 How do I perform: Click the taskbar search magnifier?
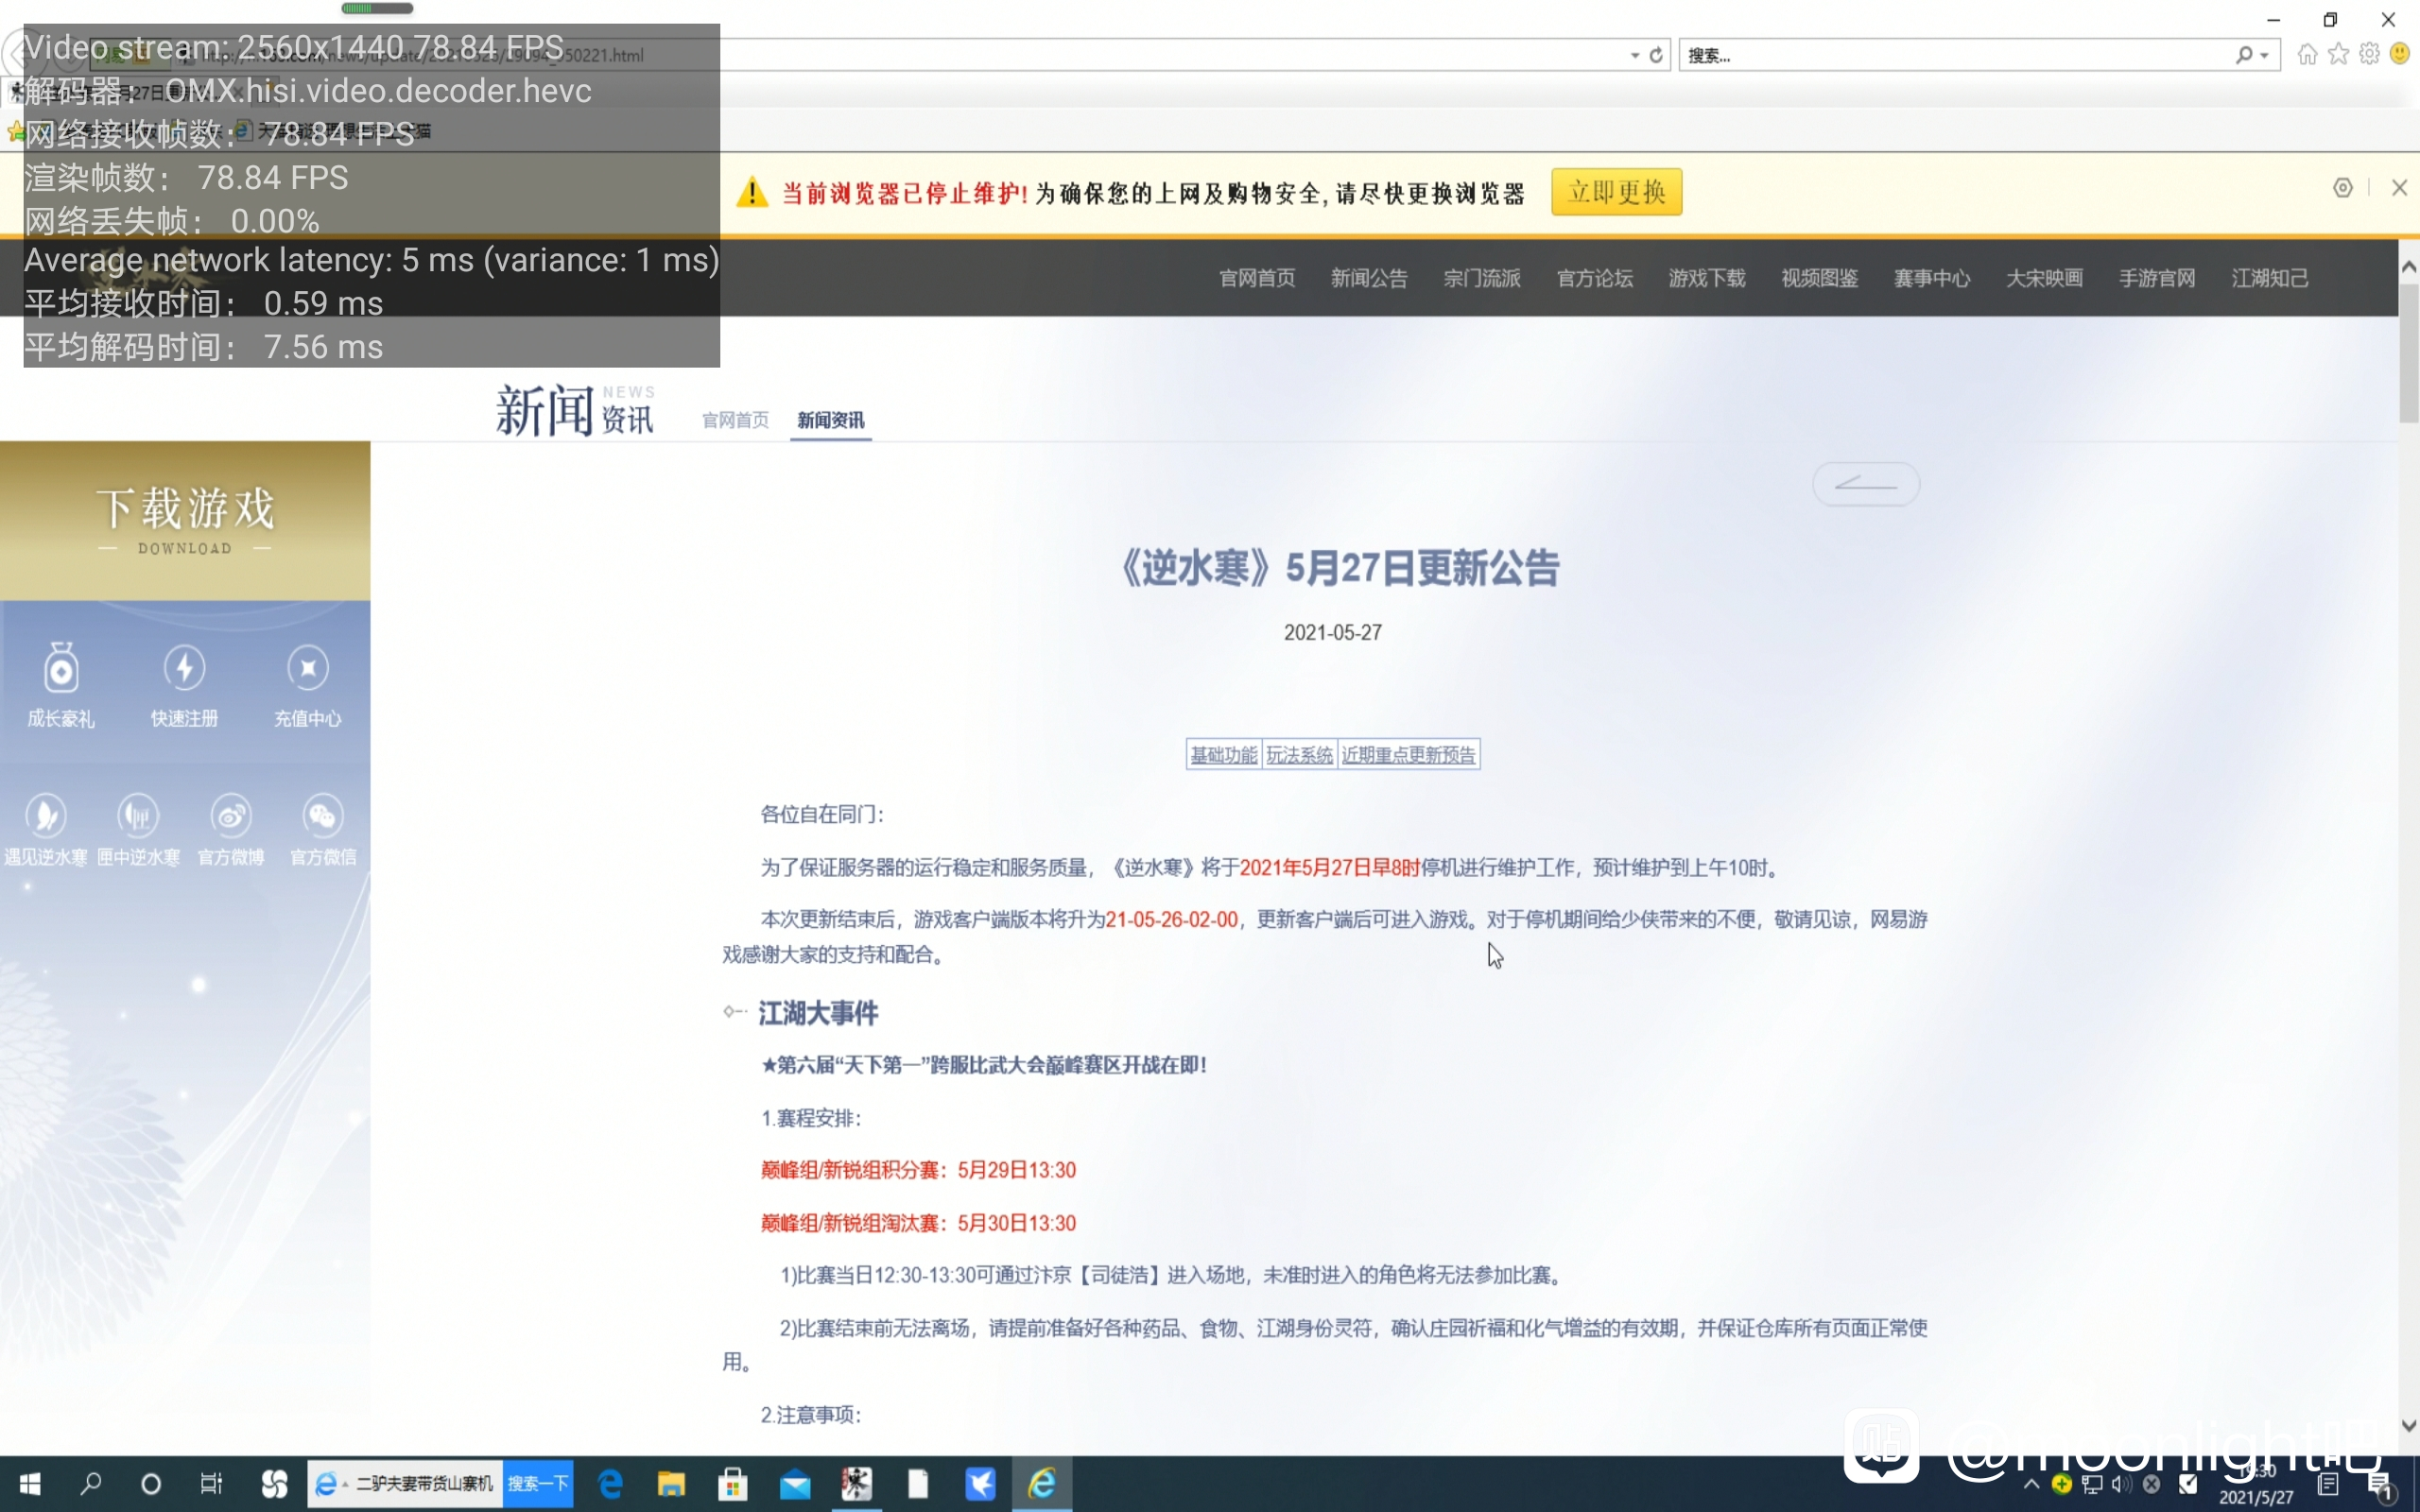tap(91, 1484)
